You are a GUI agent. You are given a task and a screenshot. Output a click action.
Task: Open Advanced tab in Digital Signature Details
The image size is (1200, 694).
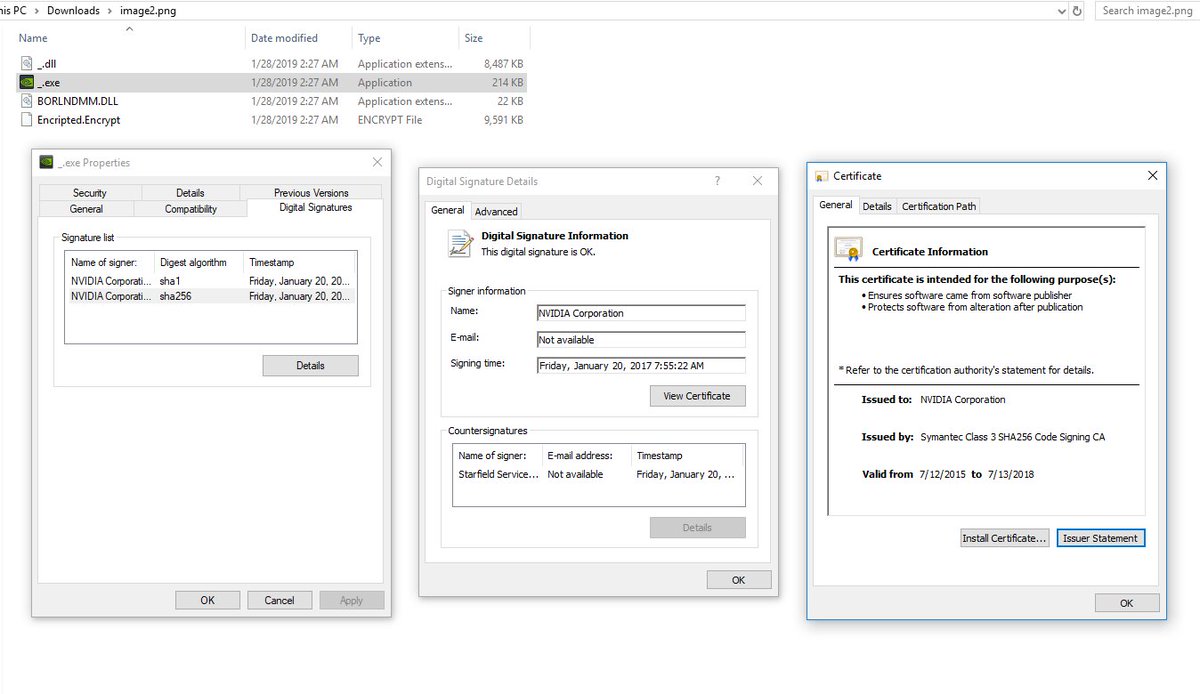496,211
